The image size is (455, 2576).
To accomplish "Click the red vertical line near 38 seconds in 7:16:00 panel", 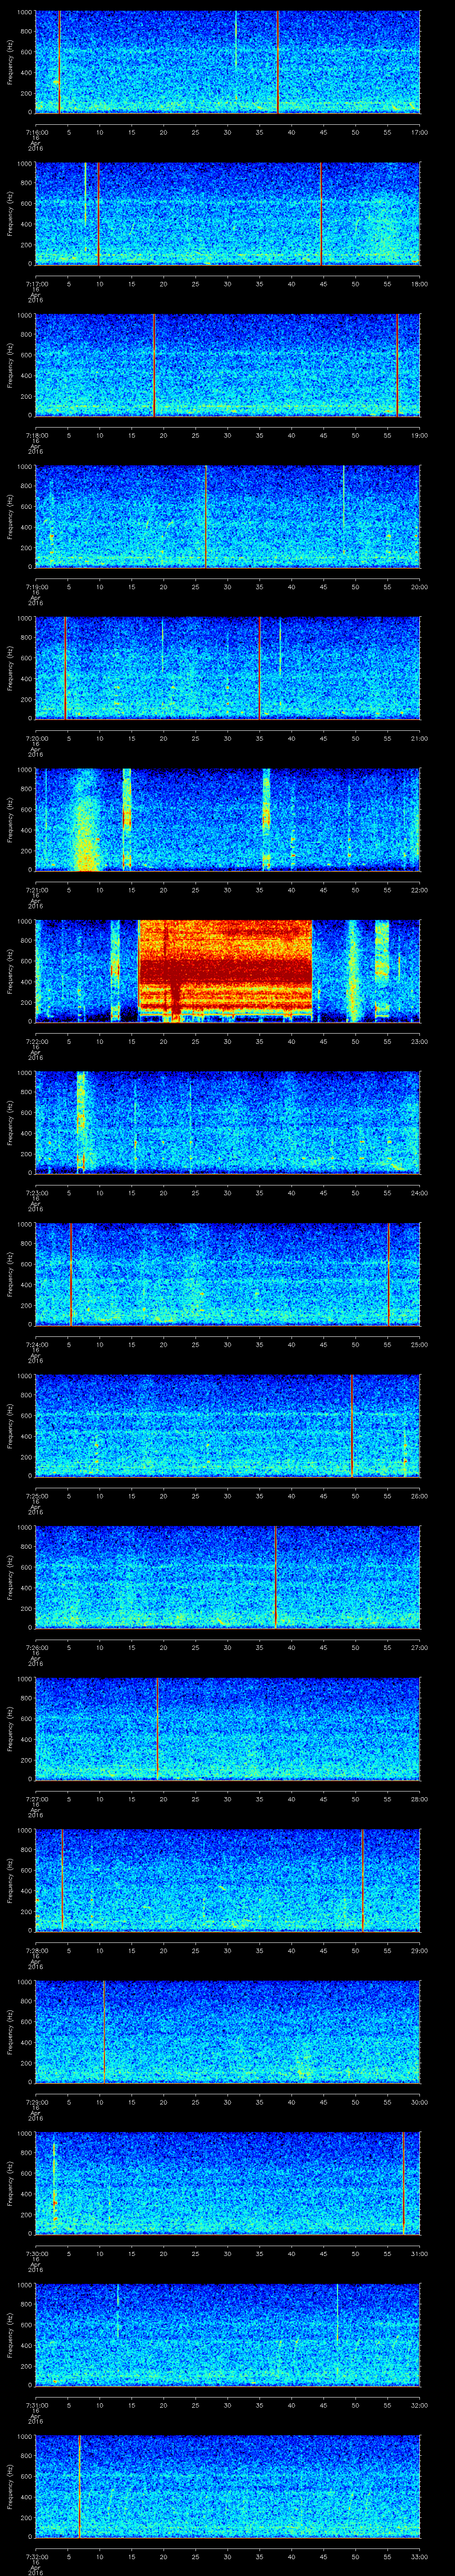I will pos(278,62).
